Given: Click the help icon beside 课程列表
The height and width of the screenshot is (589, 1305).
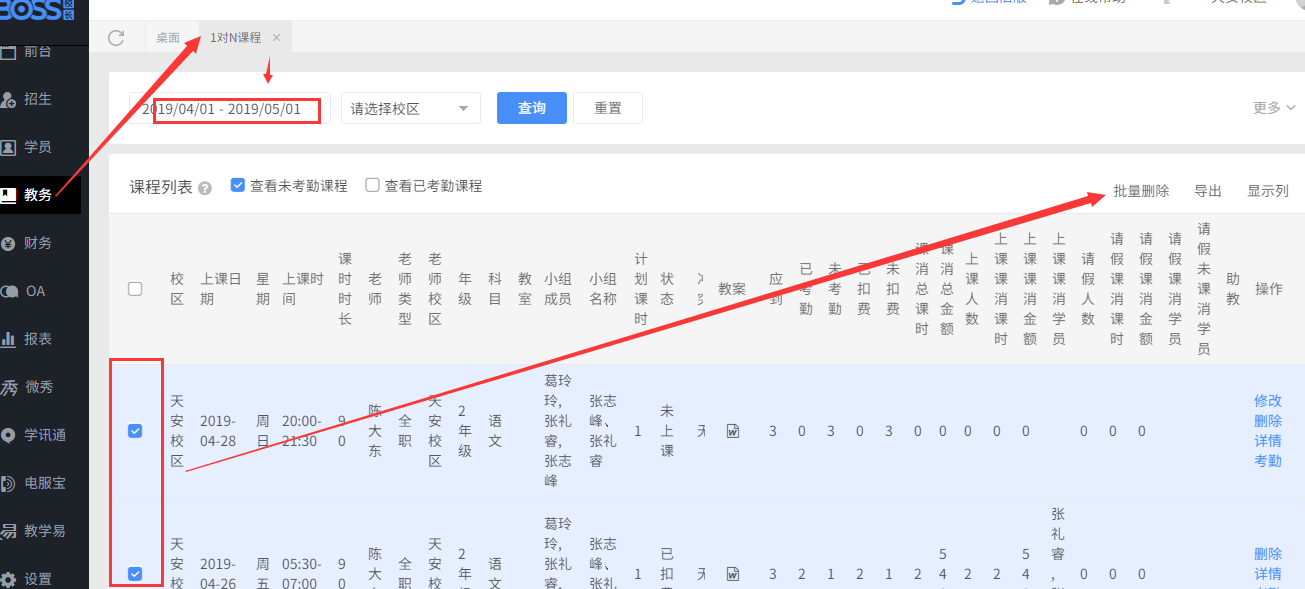Looking at the screenshot, I should [x=205, y=188].
